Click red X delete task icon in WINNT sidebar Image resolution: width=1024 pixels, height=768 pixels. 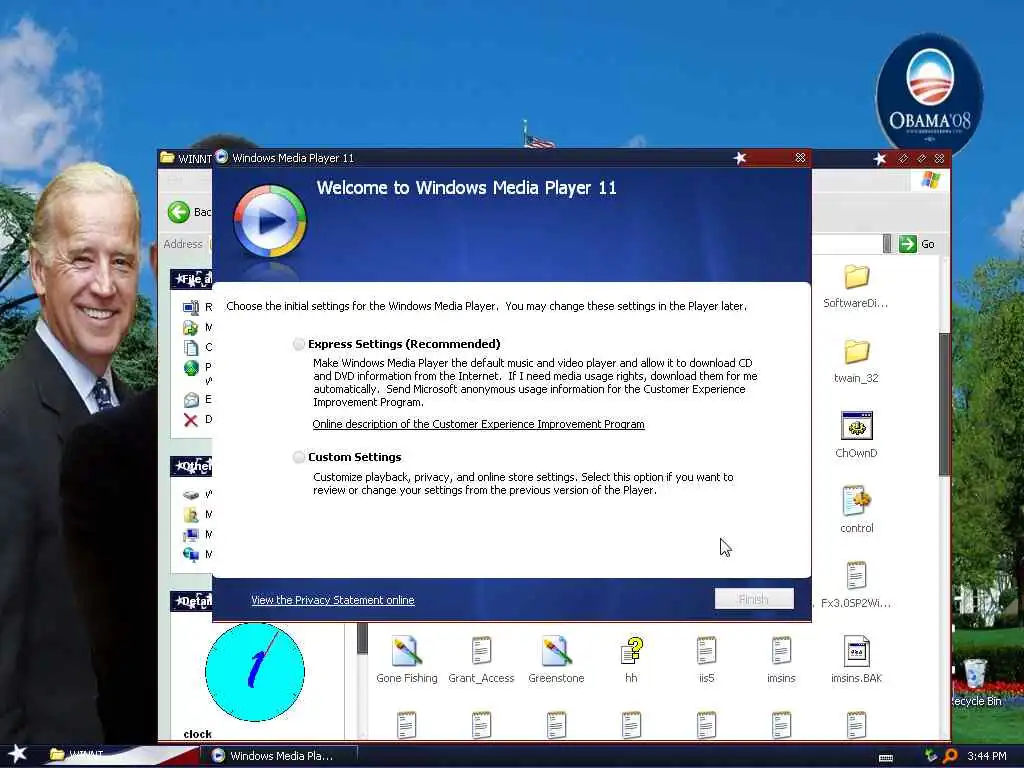(x=191, y=420)
